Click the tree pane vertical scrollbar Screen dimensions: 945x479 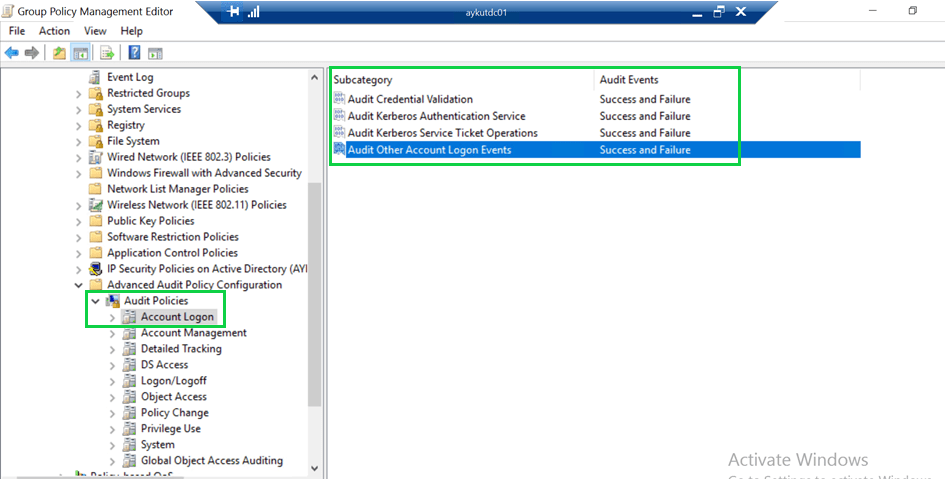point(315,300)
